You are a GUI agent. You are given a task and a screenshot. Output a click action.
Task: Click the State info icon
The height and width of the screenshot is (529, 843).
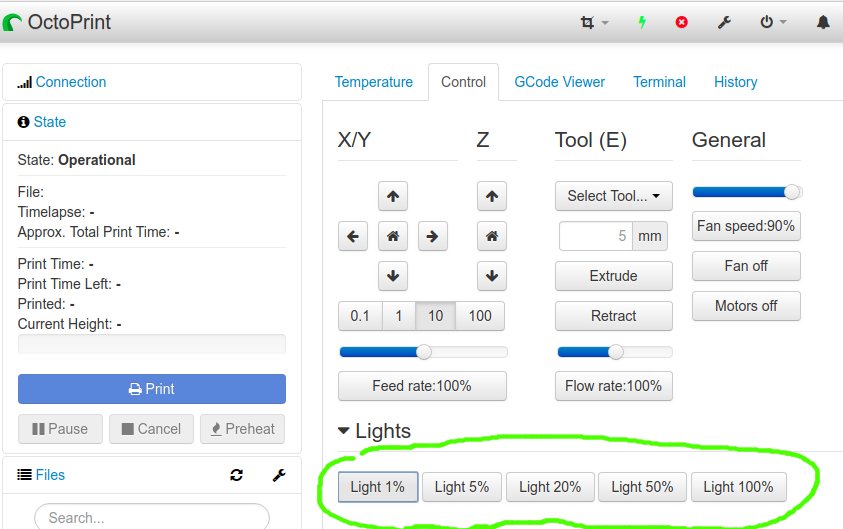click(23, 122)
